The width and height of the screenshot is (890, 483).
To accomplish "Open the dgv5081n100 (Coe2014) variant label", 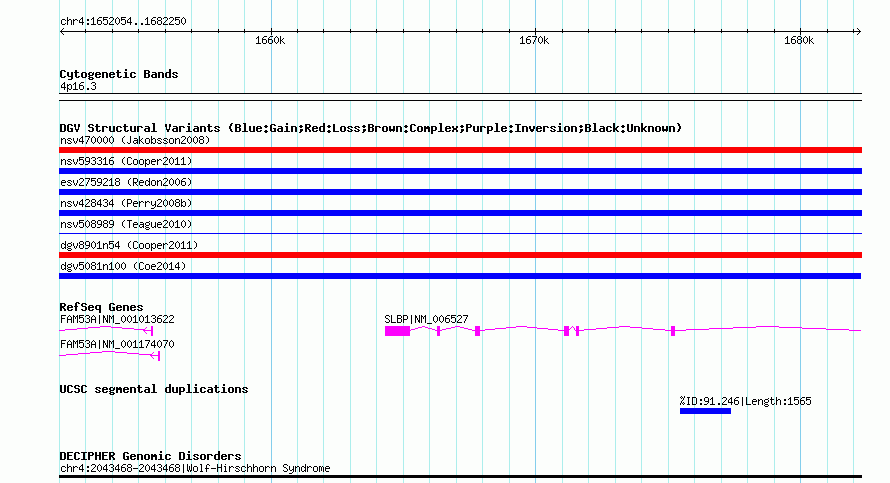I will pos(123,266).
